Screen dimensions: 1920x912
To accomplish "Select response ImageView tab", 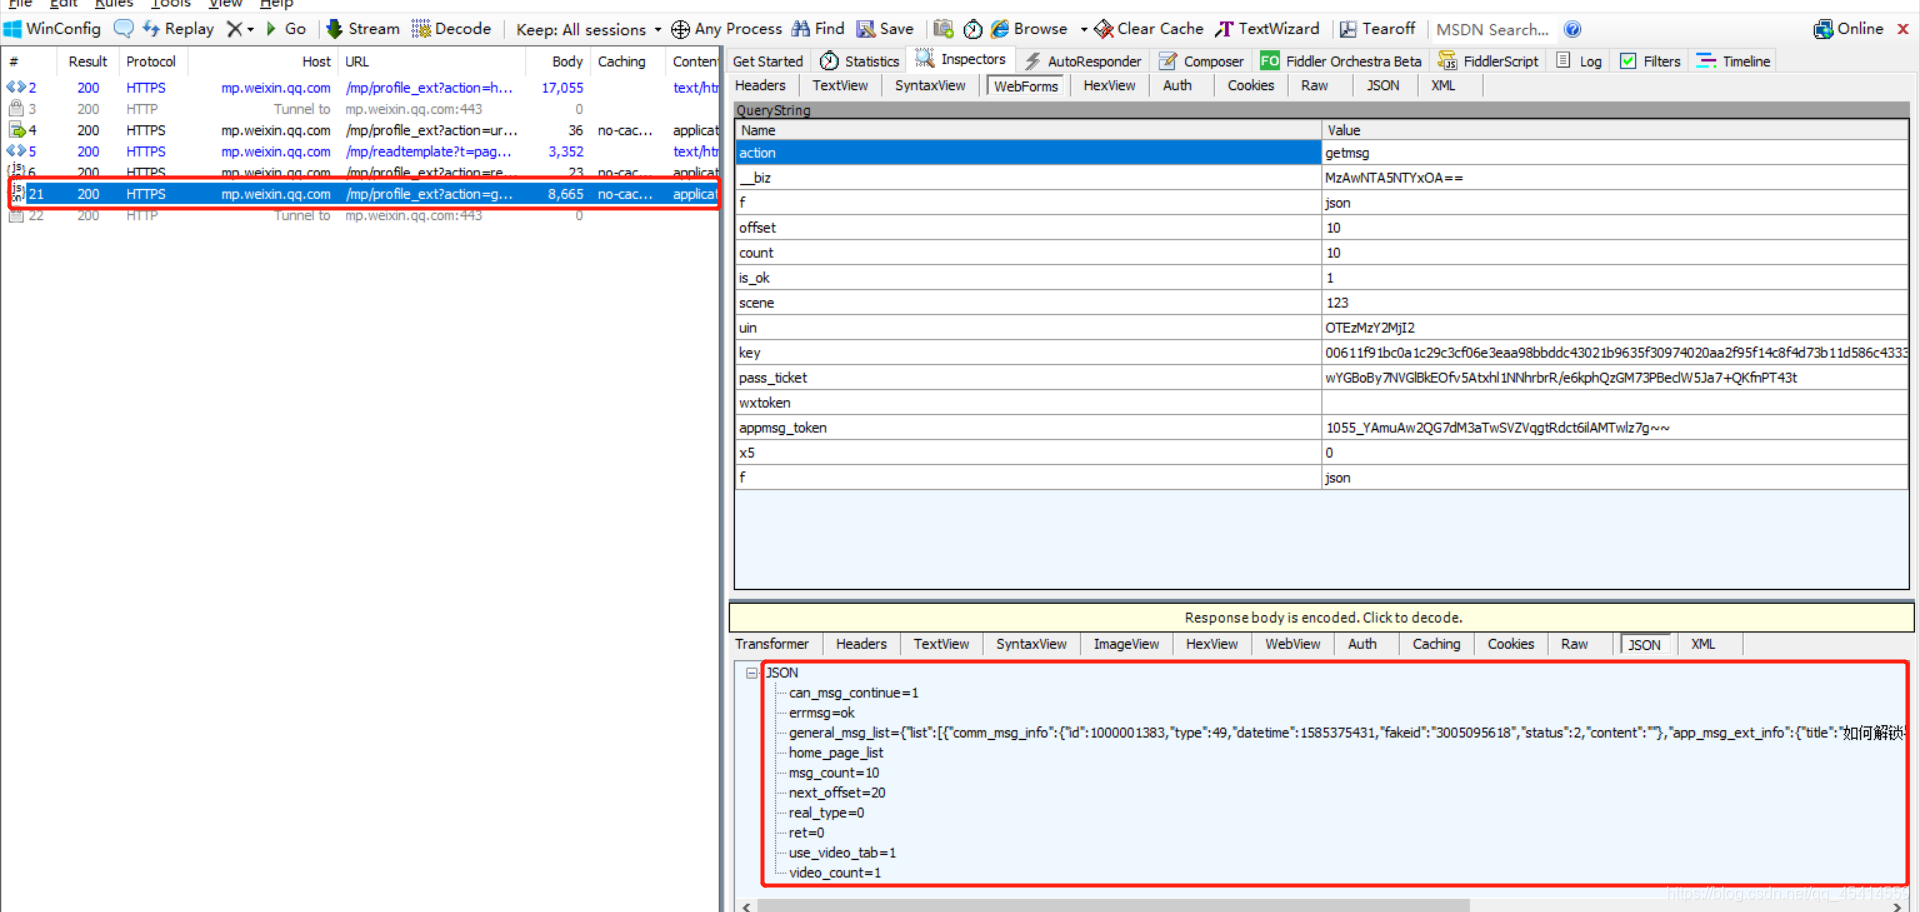I will [x=1126, y=644].
